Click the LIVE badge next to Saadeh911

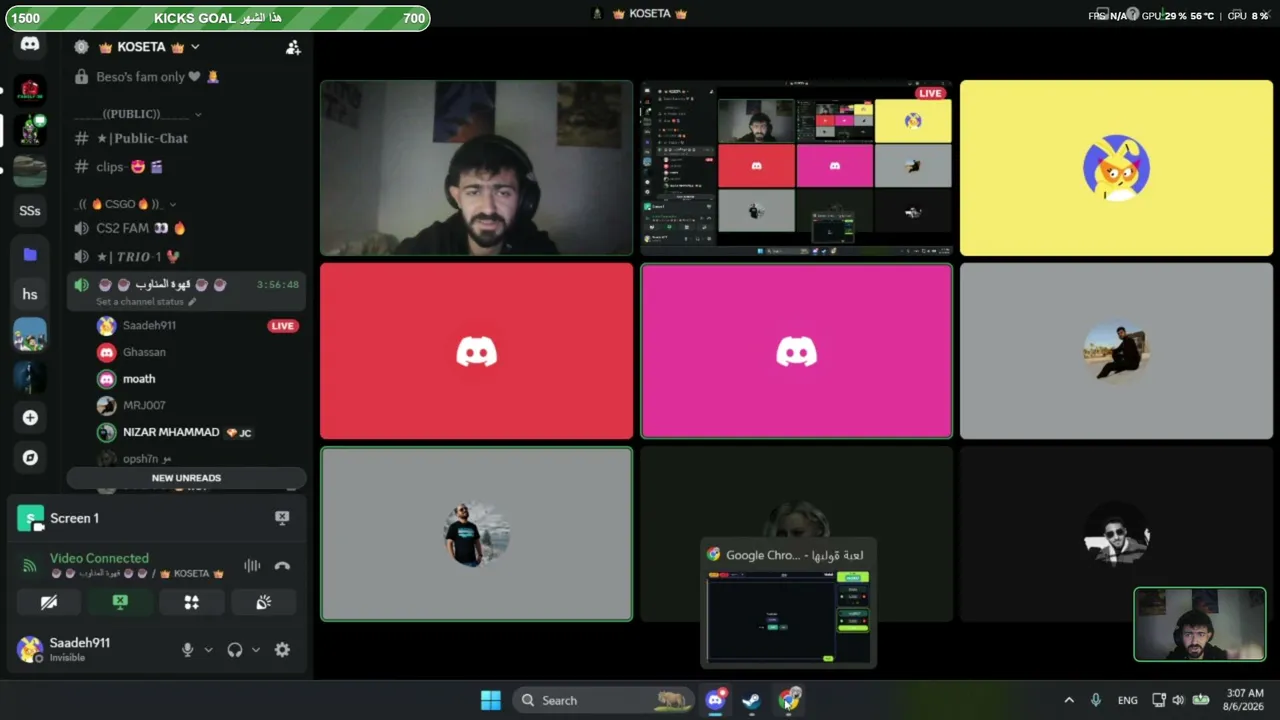coord(283,326)
